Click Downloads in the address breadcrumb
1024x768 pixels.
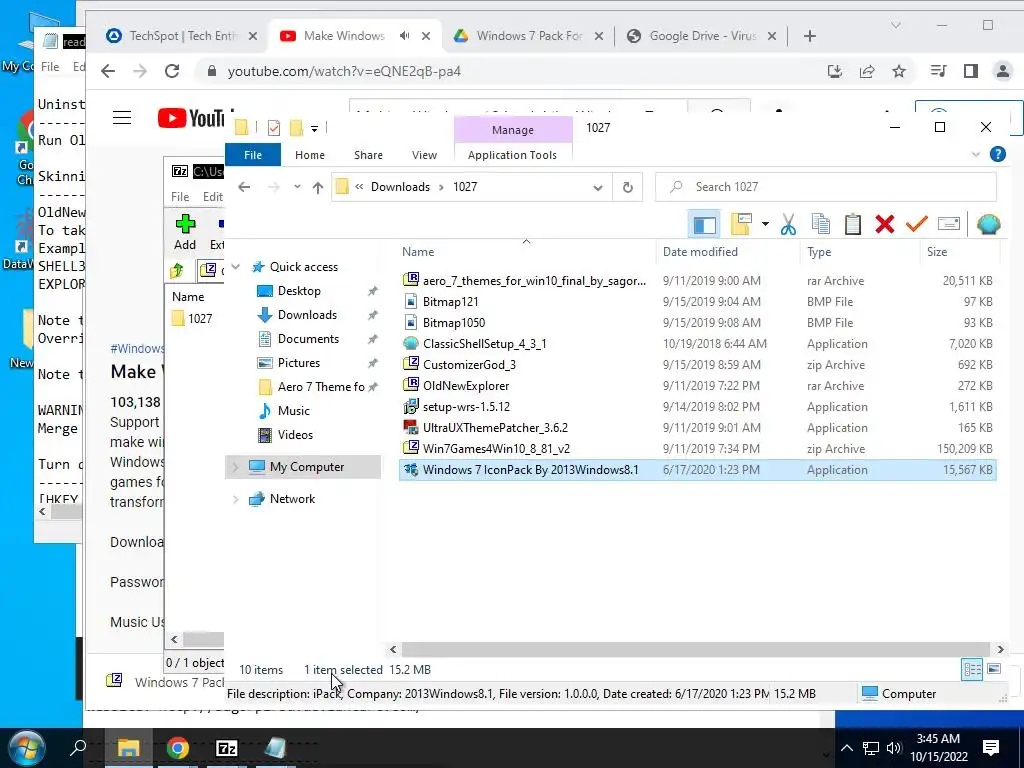(400, 187)
